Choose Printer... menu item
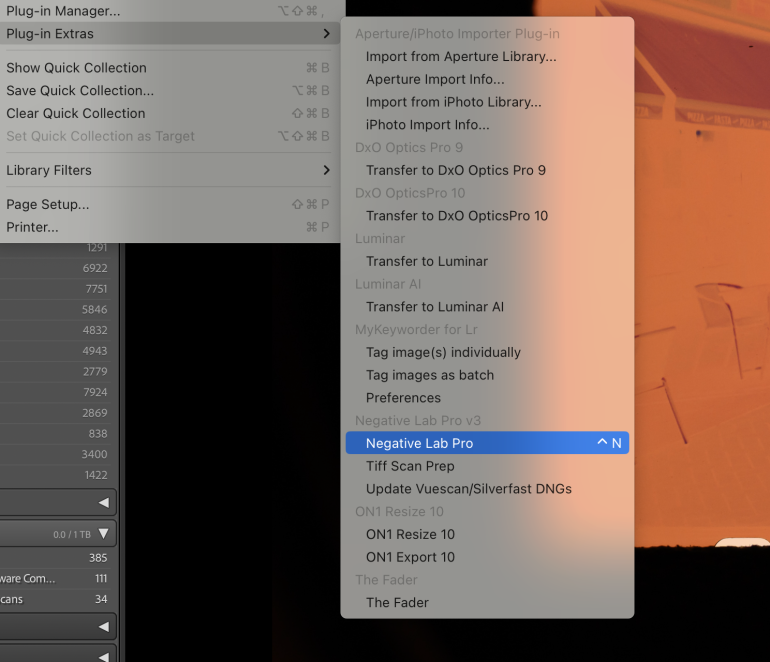This screenshot has height=662, width=770. (x=170, y=227)
